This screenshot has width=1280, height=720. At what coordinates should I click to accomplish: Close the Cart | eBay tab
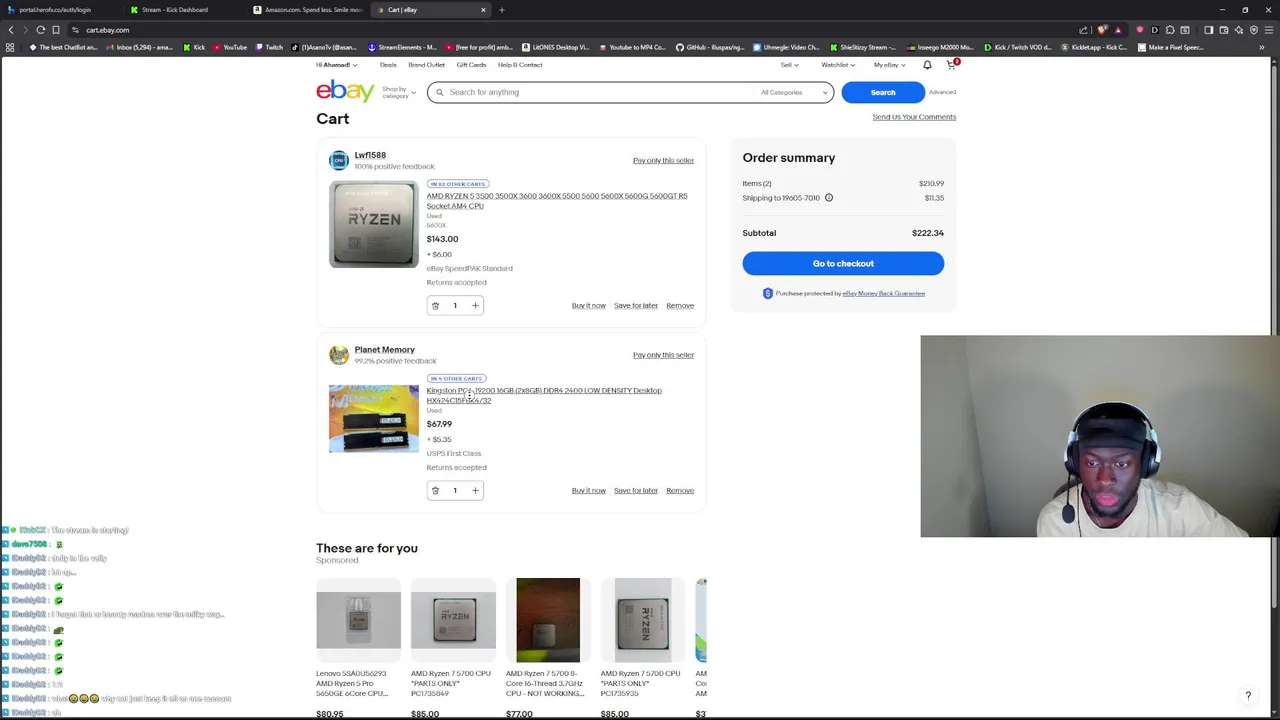coord(483,10)
